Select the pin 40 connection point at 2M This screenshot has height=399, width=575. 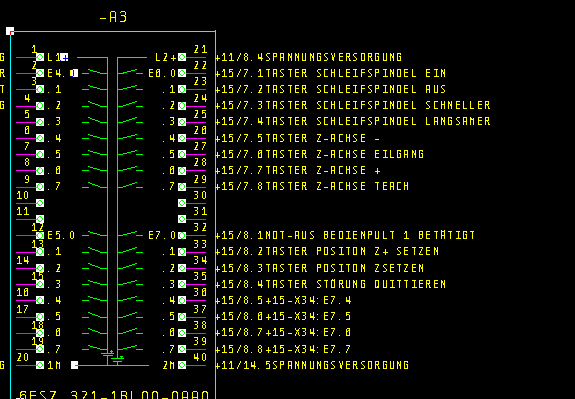pyautogui.click(x=182, y=365)
